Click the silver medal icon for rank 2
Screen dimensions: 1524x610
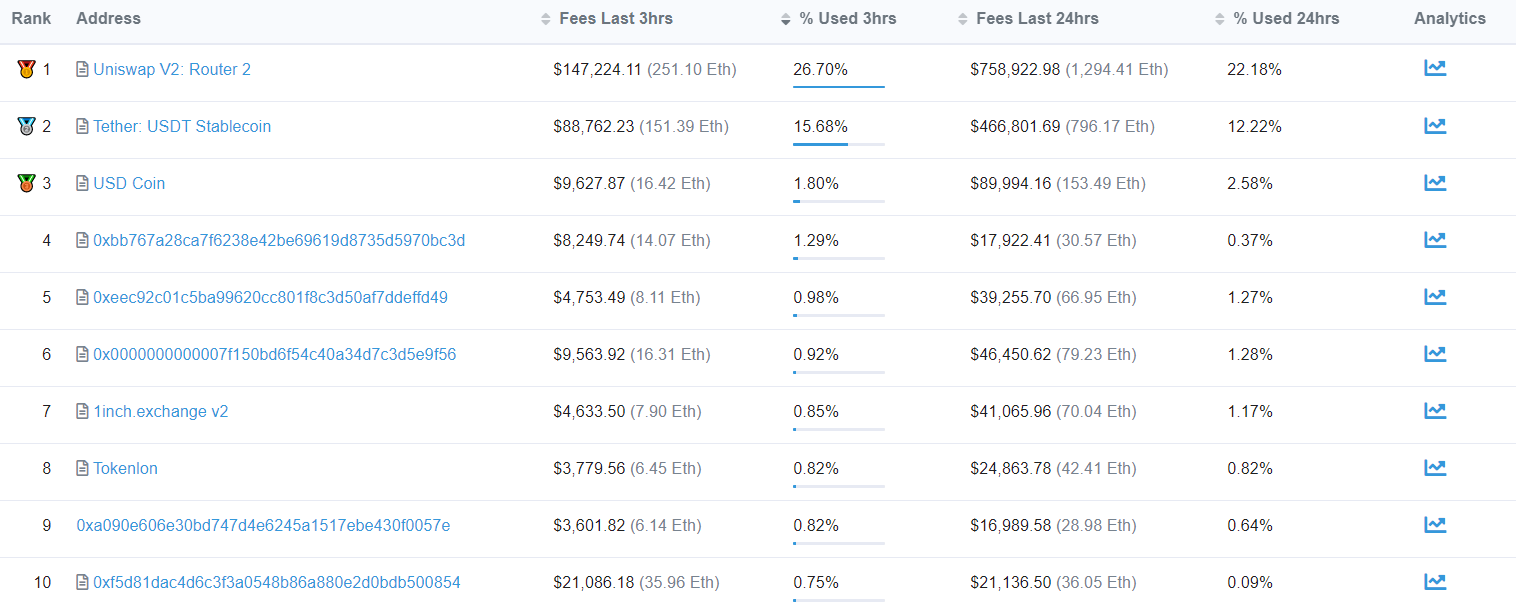tap(26, 126)
